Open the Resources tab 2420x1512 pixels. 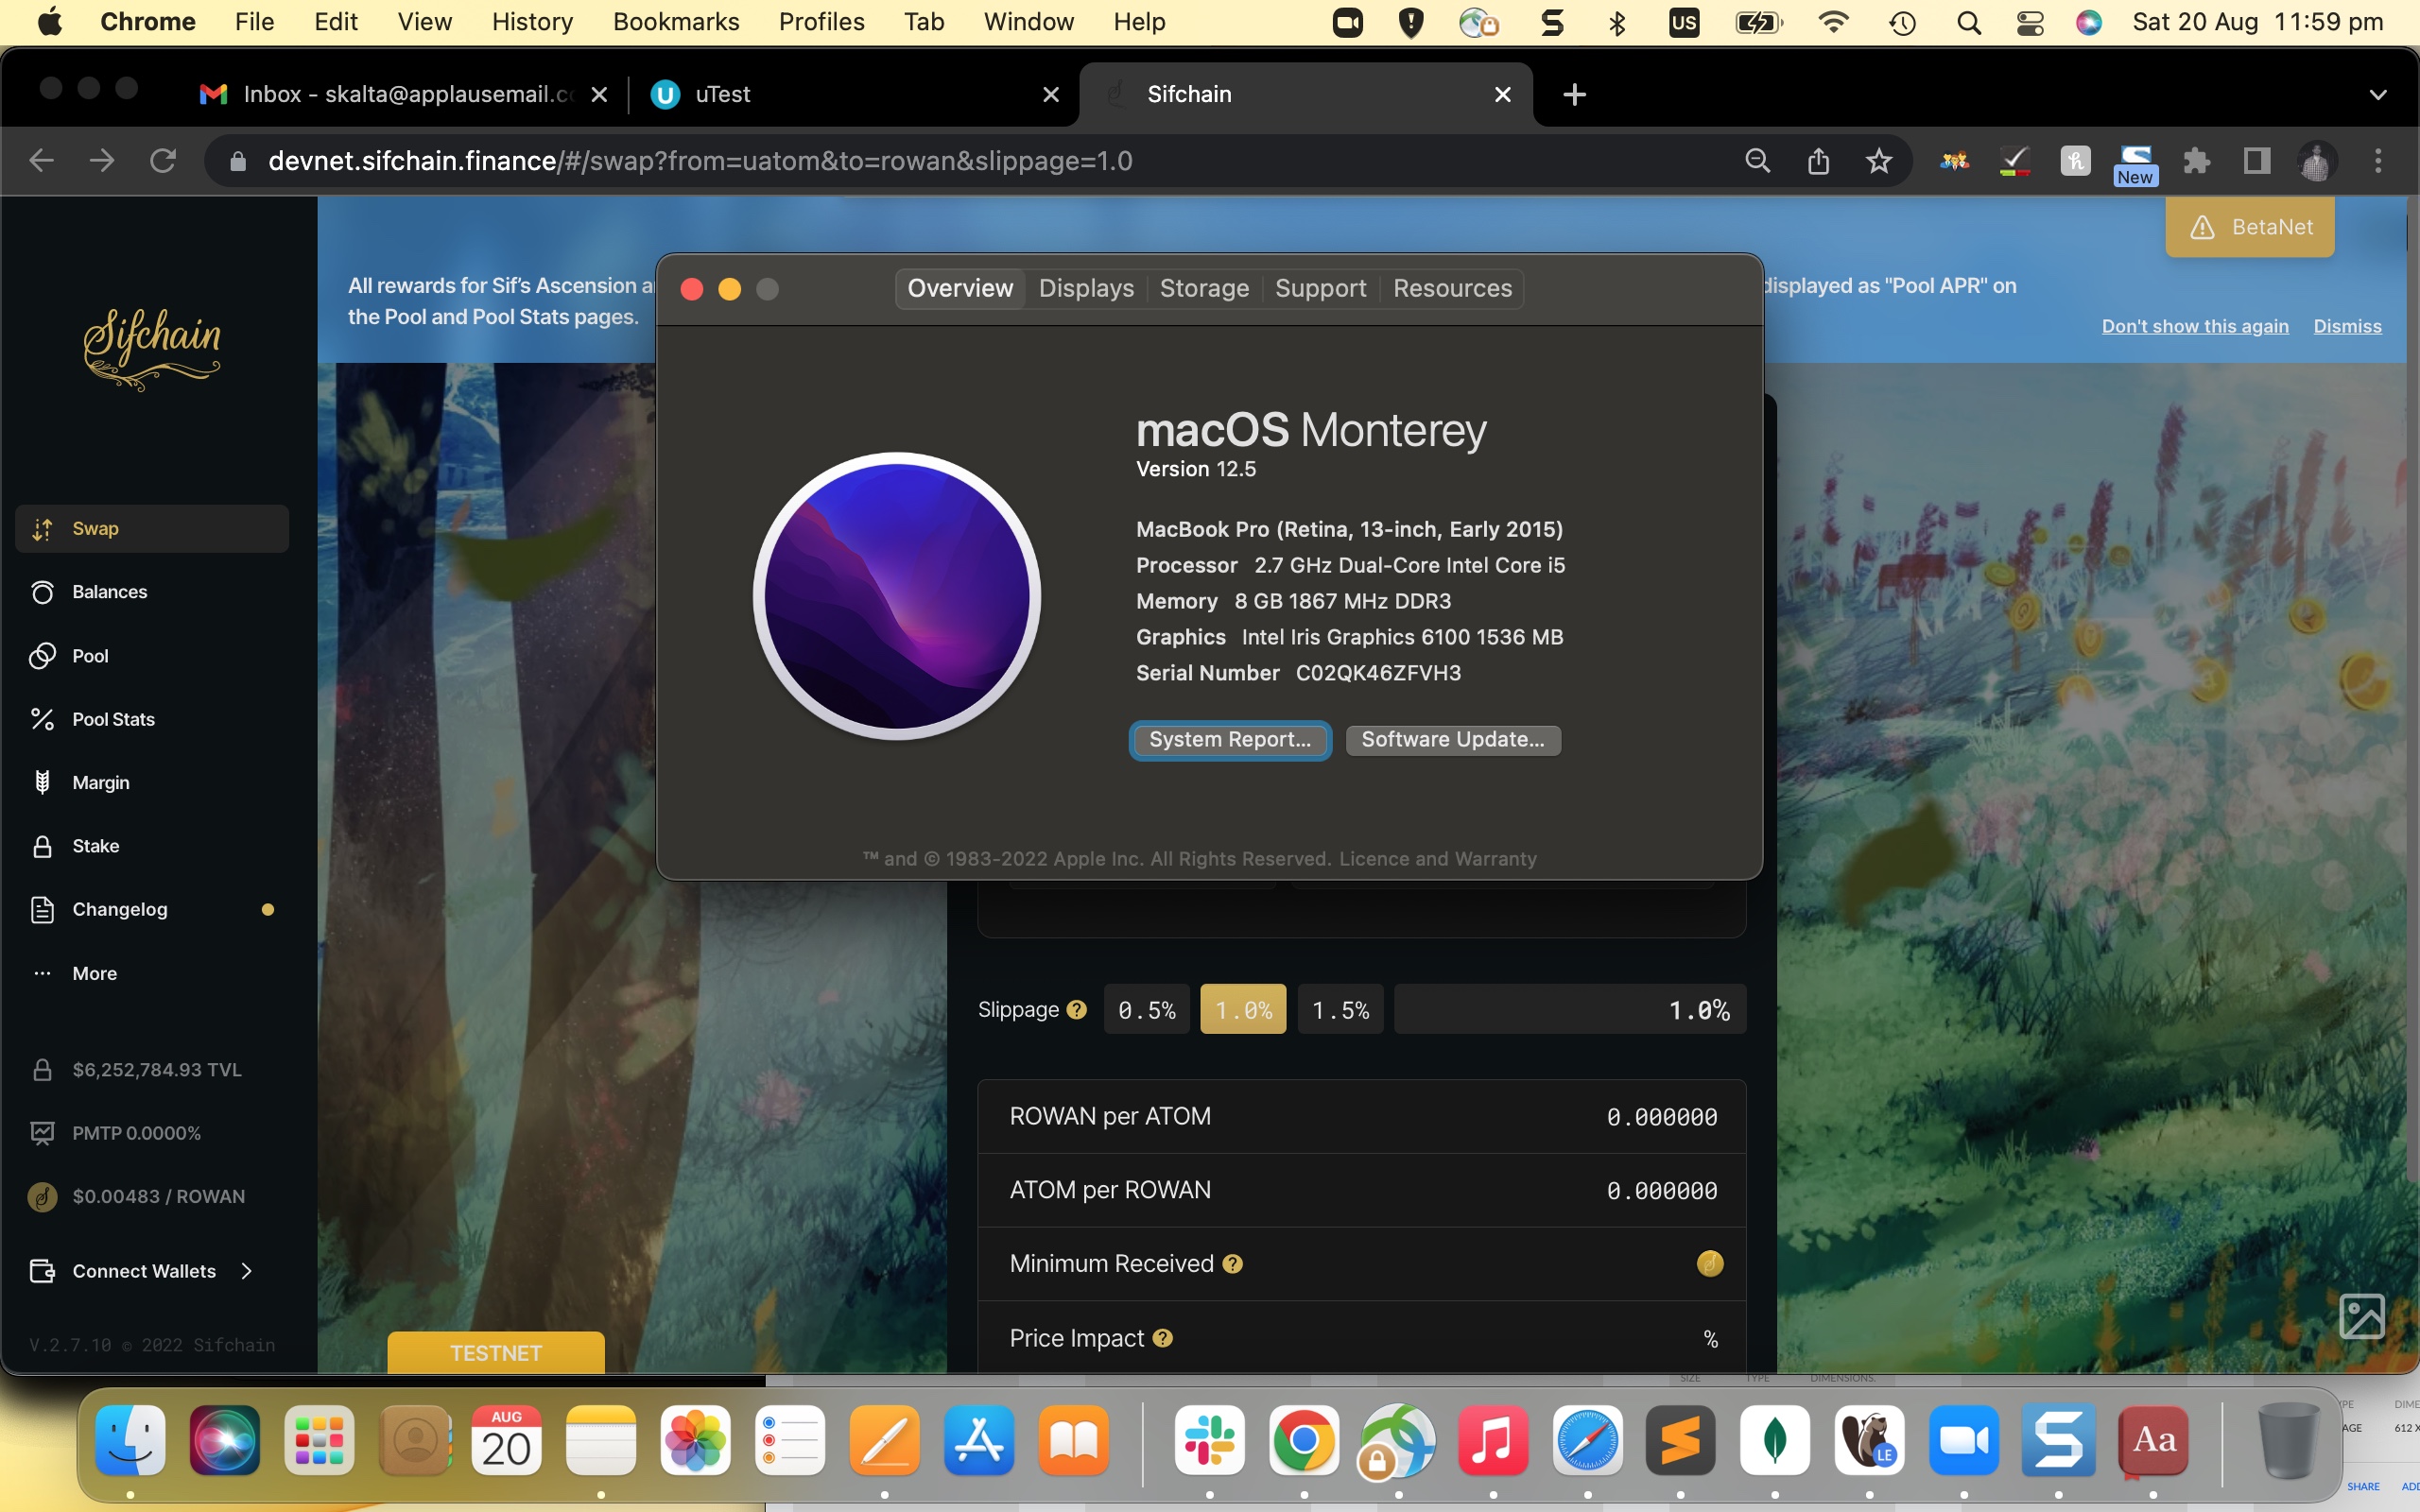(1452, 288)
